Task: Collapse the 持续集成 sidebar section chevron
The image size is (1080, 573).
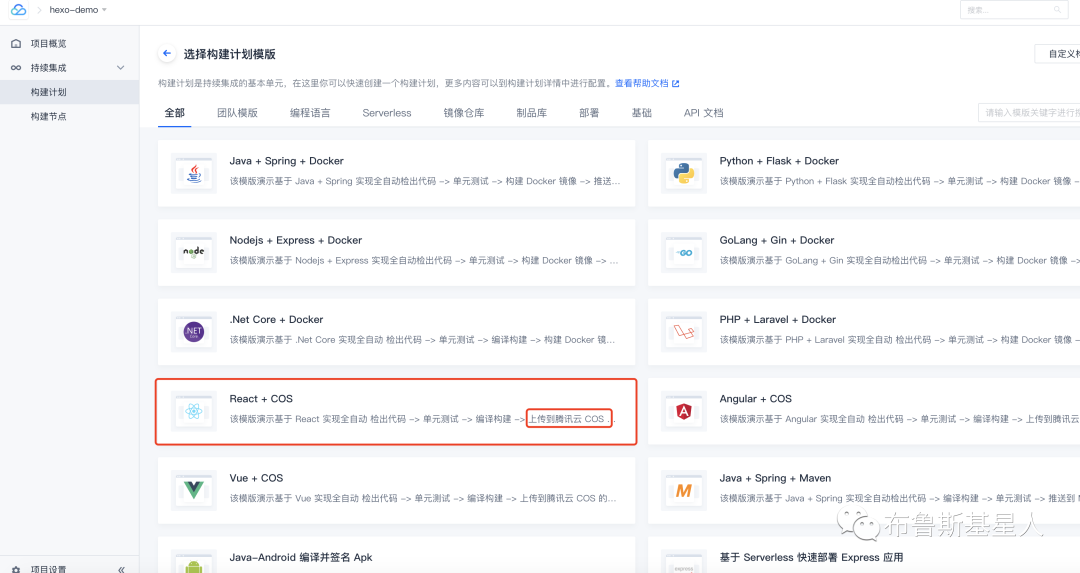Action: click(x=121, y=67)
